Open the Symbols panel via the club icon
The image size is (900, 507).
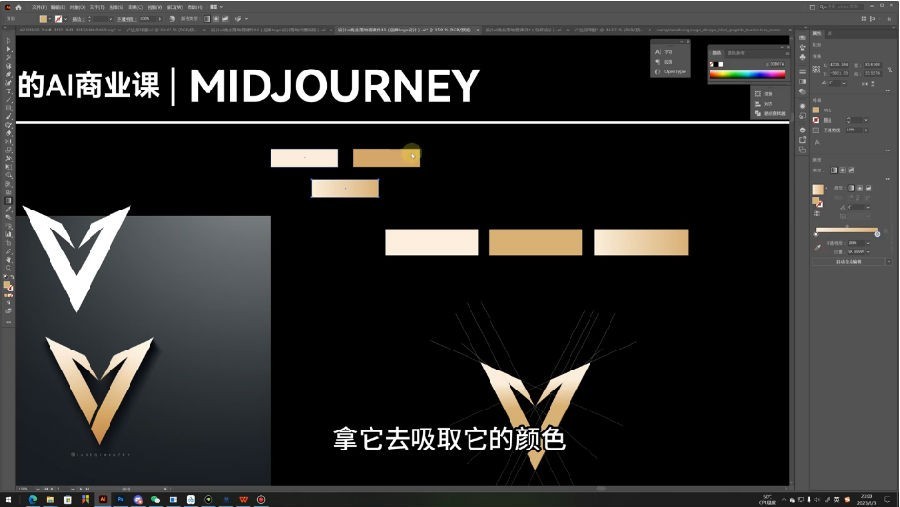802,56
